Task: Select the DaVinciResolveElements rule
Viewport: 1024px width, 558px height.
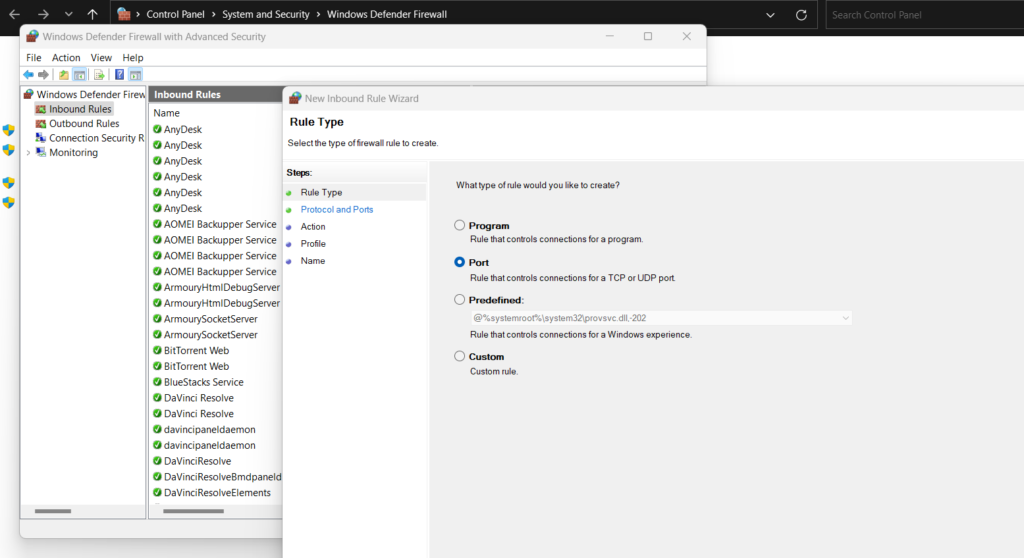Action: point(217,492)
